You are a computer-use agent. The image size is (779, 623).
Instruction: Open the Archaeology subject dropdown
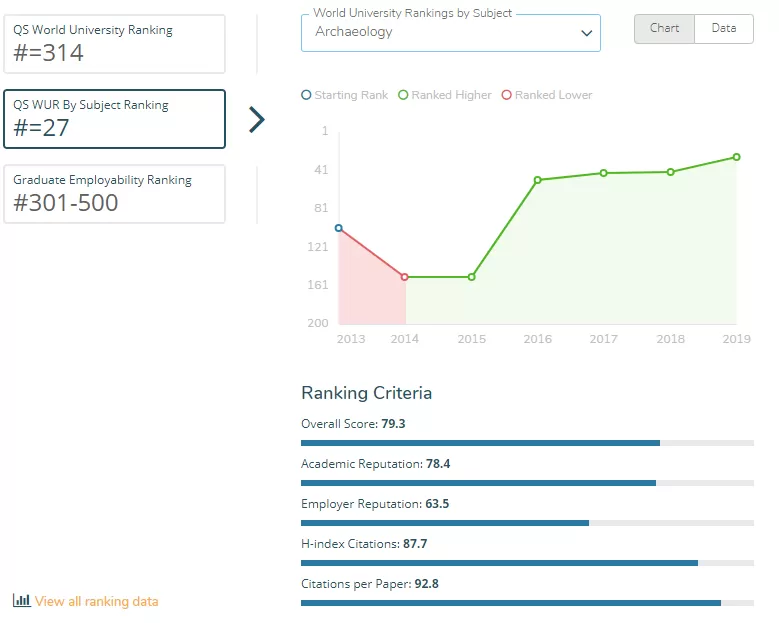451,33
